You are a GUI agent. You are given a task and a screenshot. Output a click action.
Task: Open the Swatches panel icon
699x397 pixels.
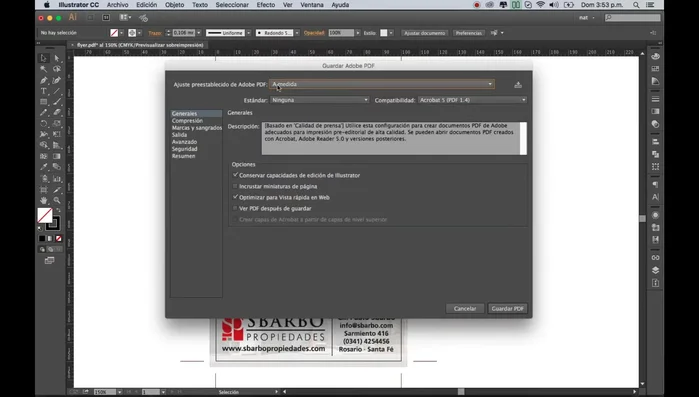pyautogui.click(x=655, y=69)
